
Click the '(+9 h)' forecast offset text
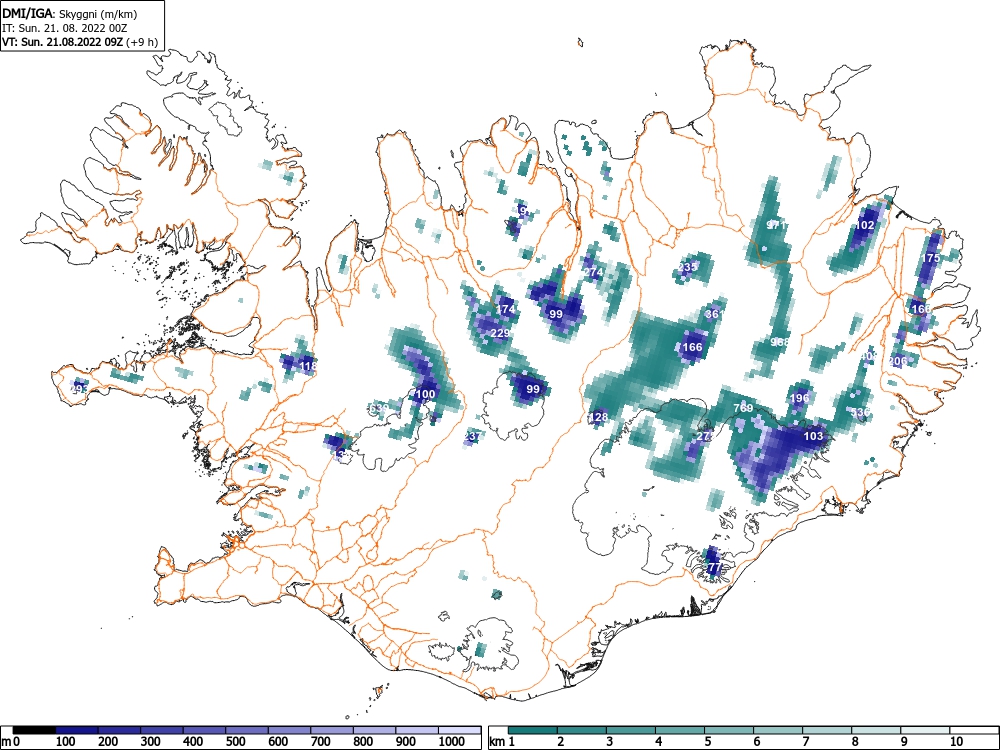coord(142,42)
